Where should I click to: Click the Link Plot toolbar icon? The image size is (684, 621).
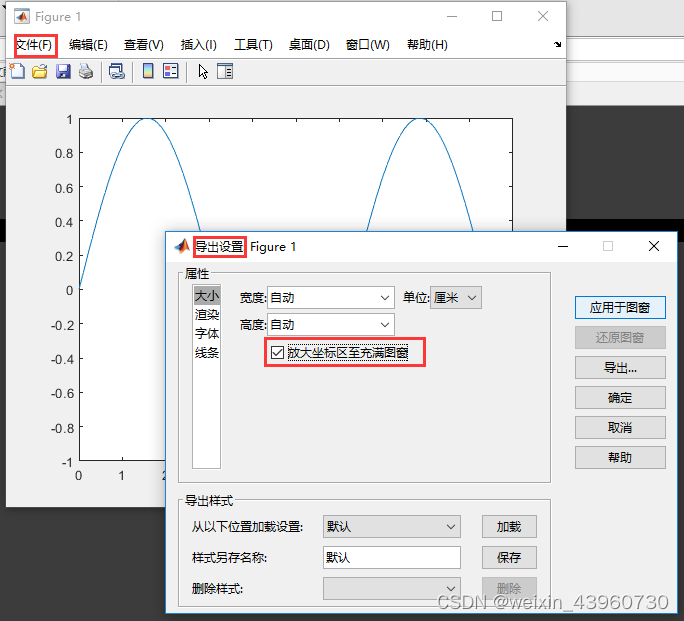click(117, 71)
